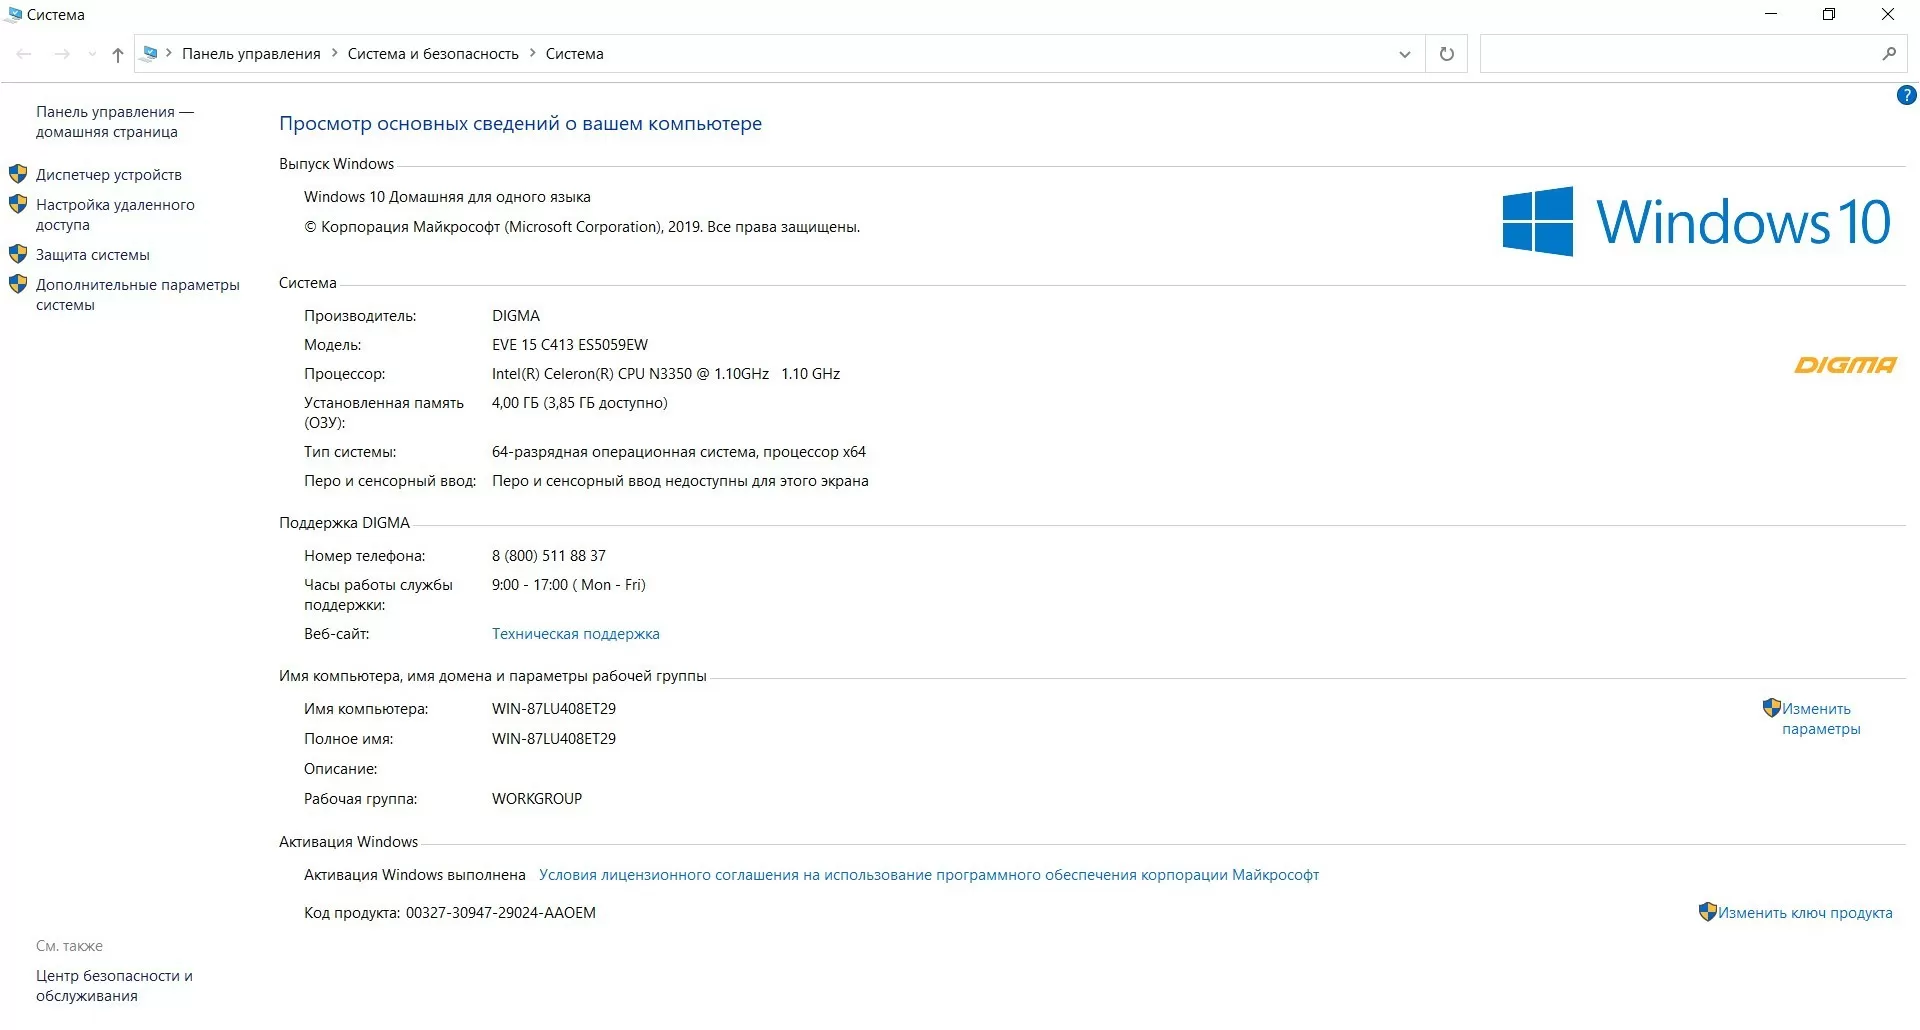The image size is (1920, 1030).
Task: Expand chevron after Панель управления breadcrumb
Action: [334, 53]
